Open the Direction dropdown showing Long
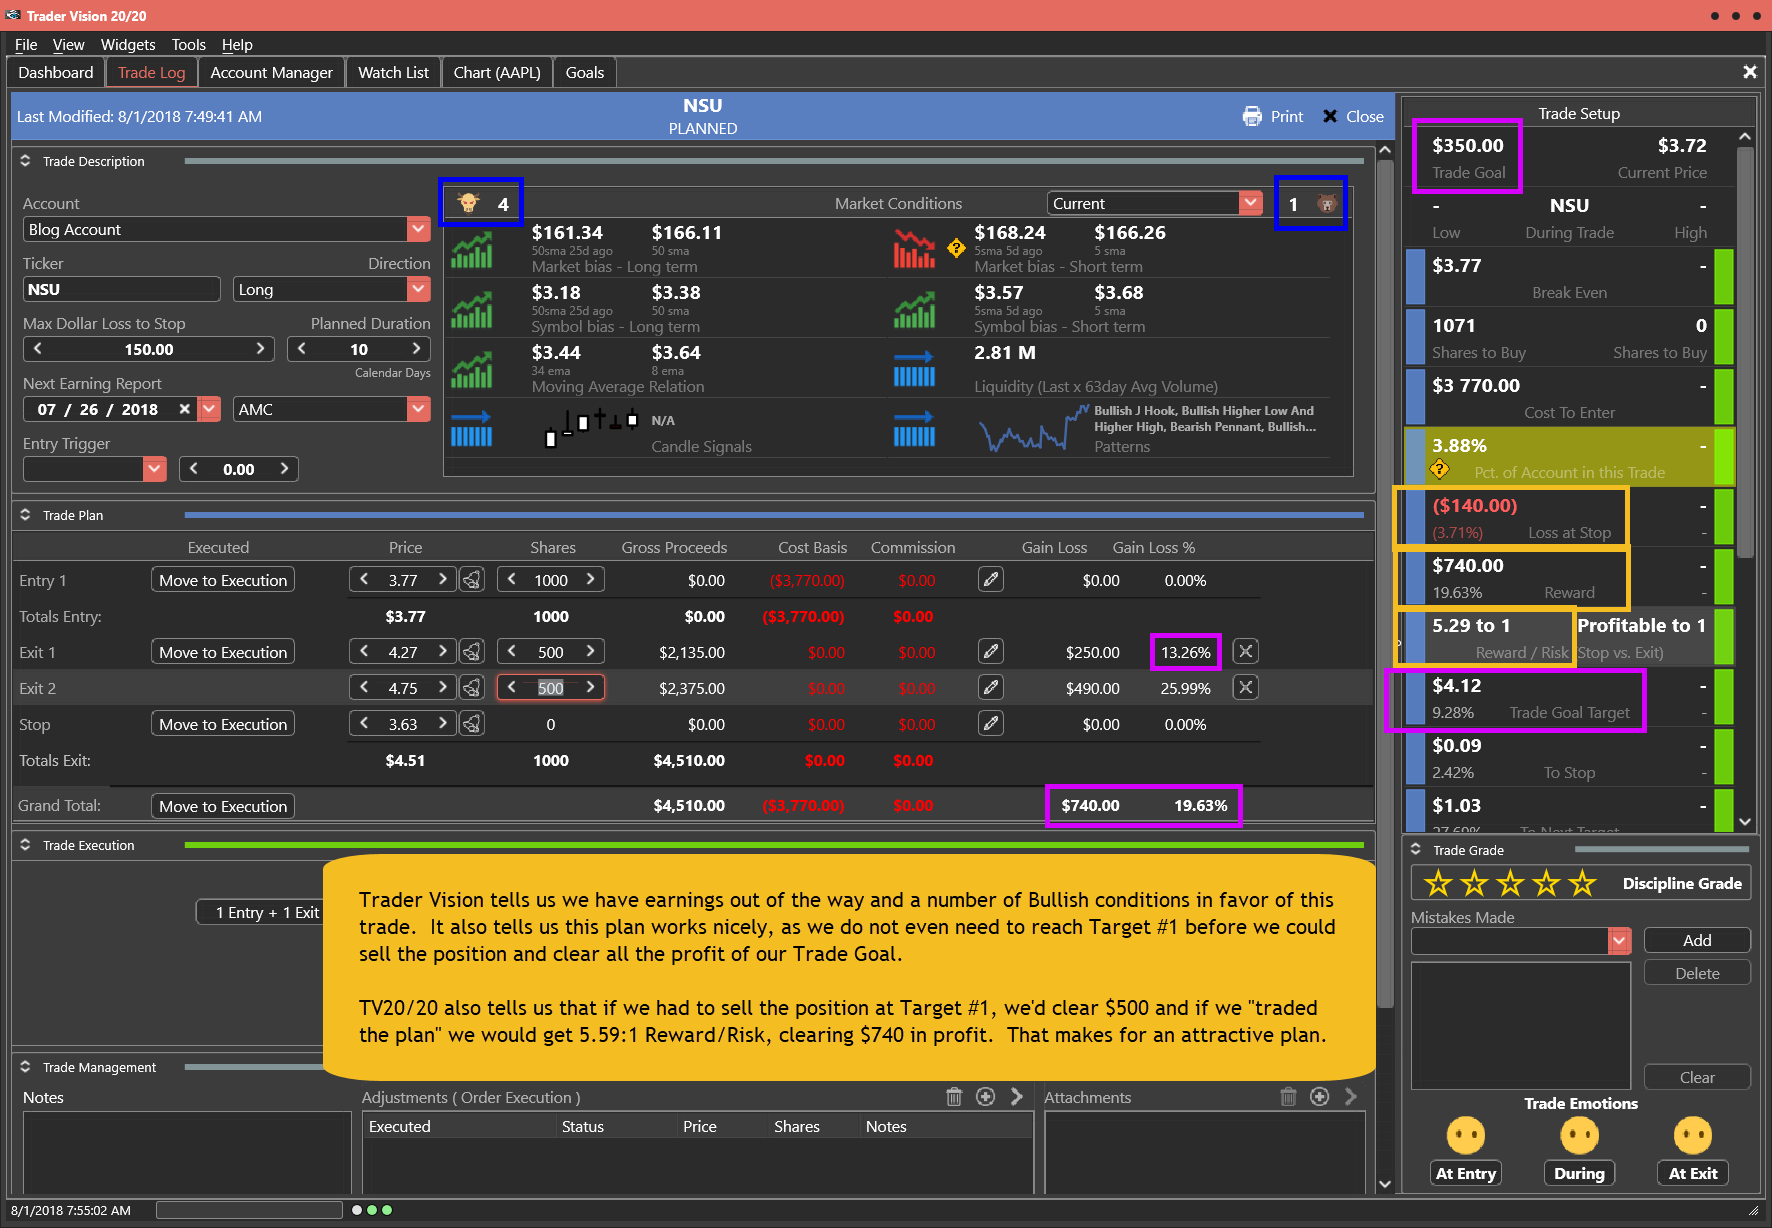 click(x=418, y=289)
